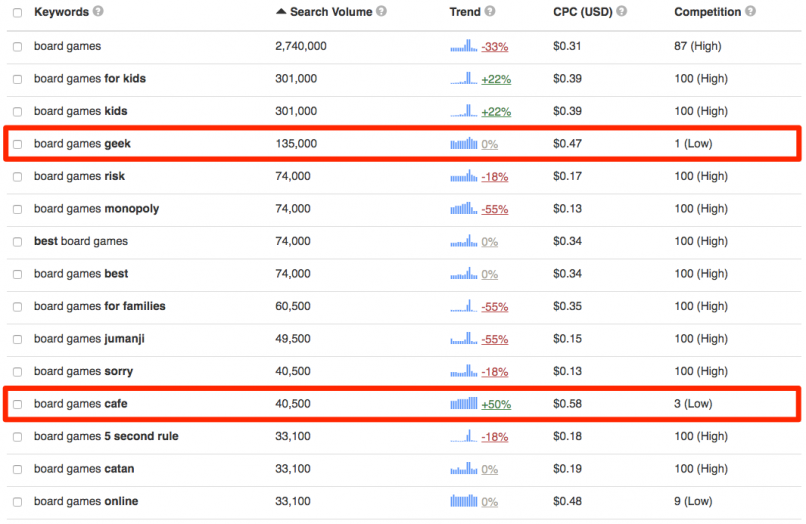Click the 135,000 search volume value
The image size is (806, 524).
click(x=296, y=143)
